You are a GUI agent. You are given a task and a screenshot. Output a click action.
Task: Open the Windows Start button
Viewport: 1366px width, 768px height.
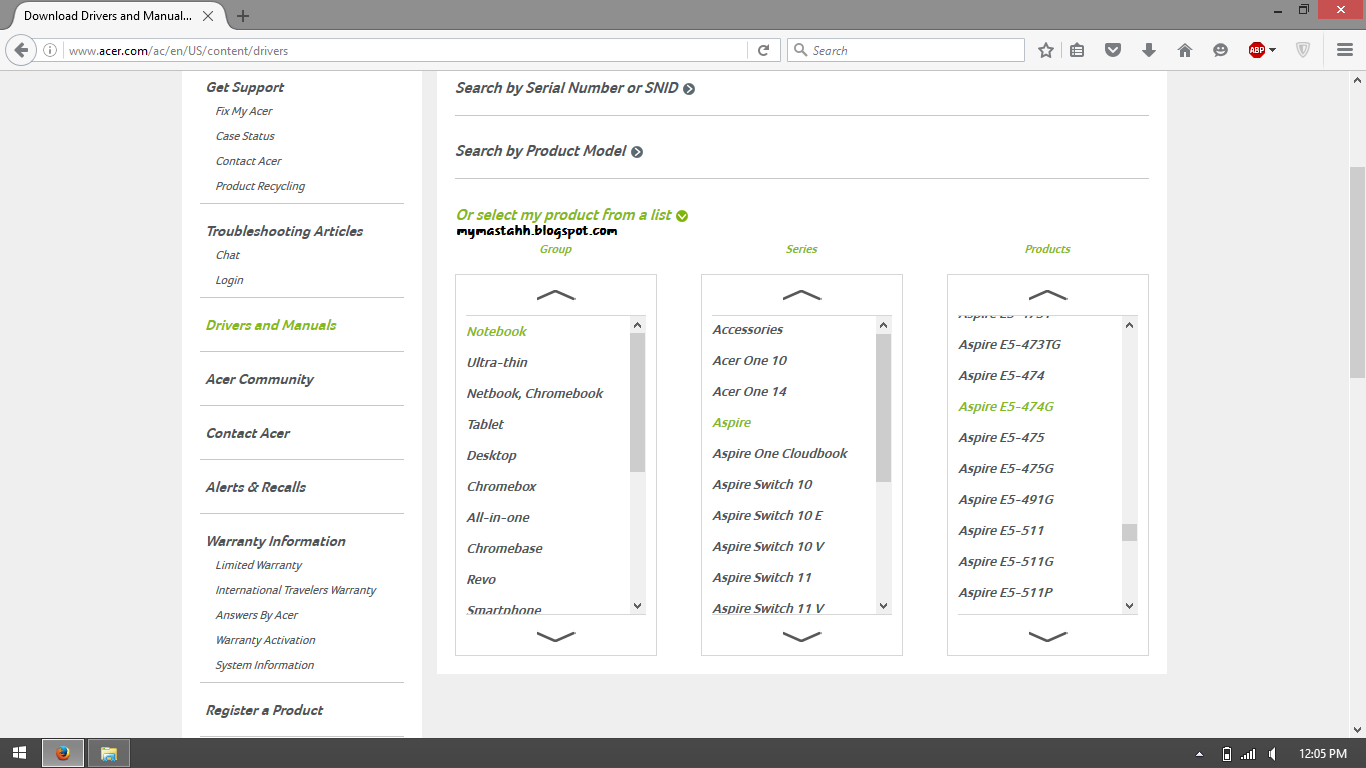pos(19,753)
